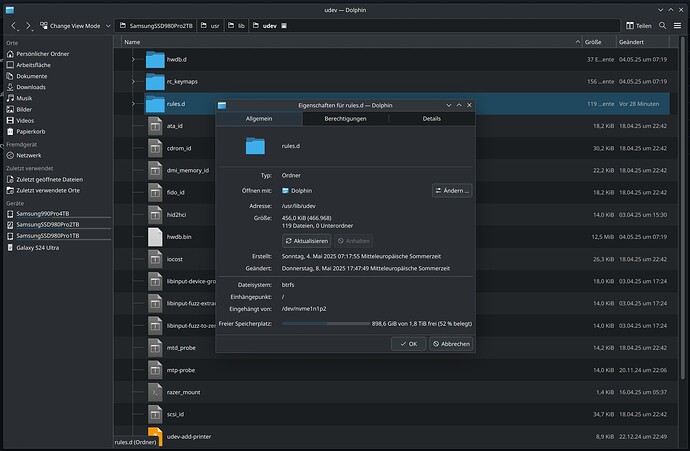
Task: Go back with the left arrow
Action: click(13, 26)
